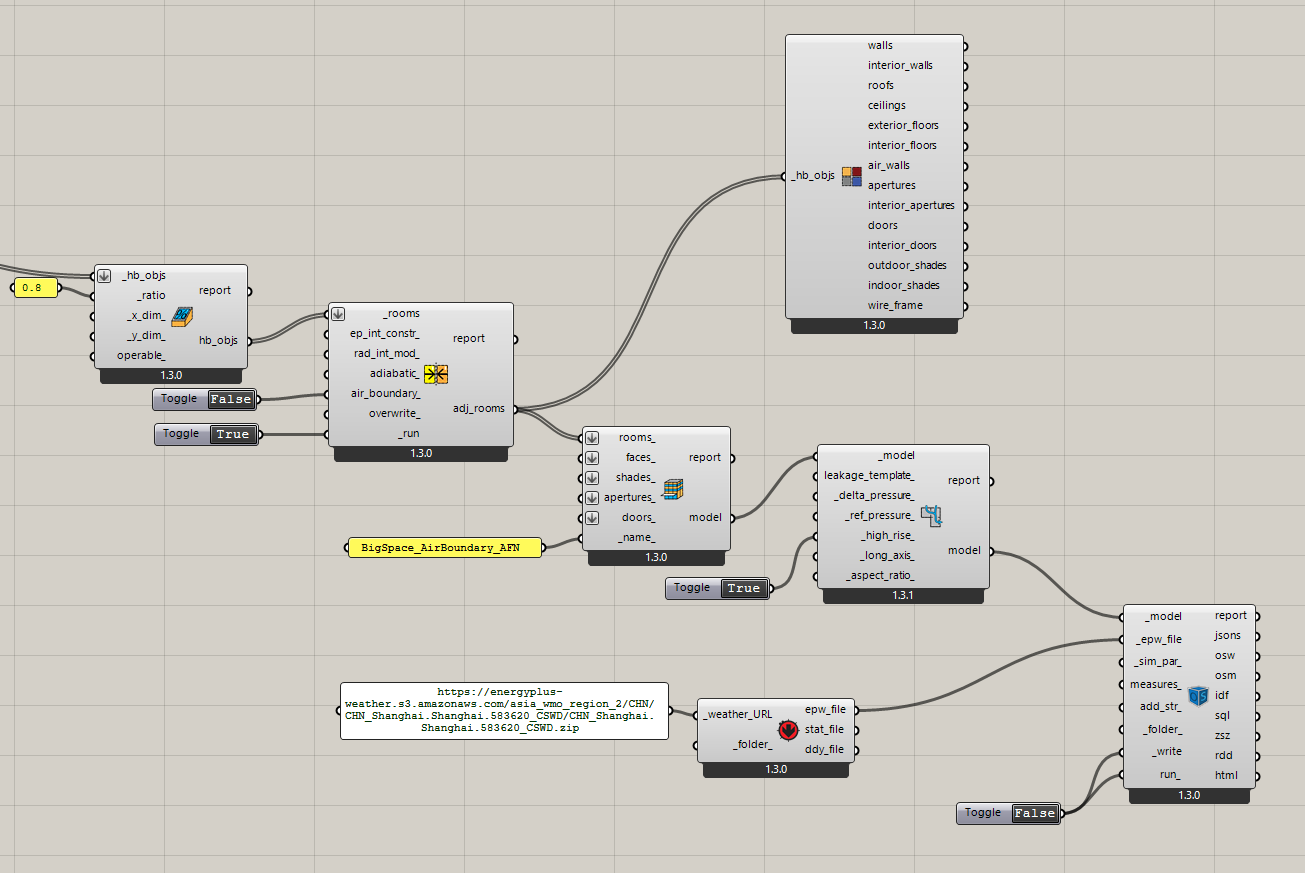Click the interior_floors output label
Viewport: 1305px width, 873px height.
click(902, 145)
